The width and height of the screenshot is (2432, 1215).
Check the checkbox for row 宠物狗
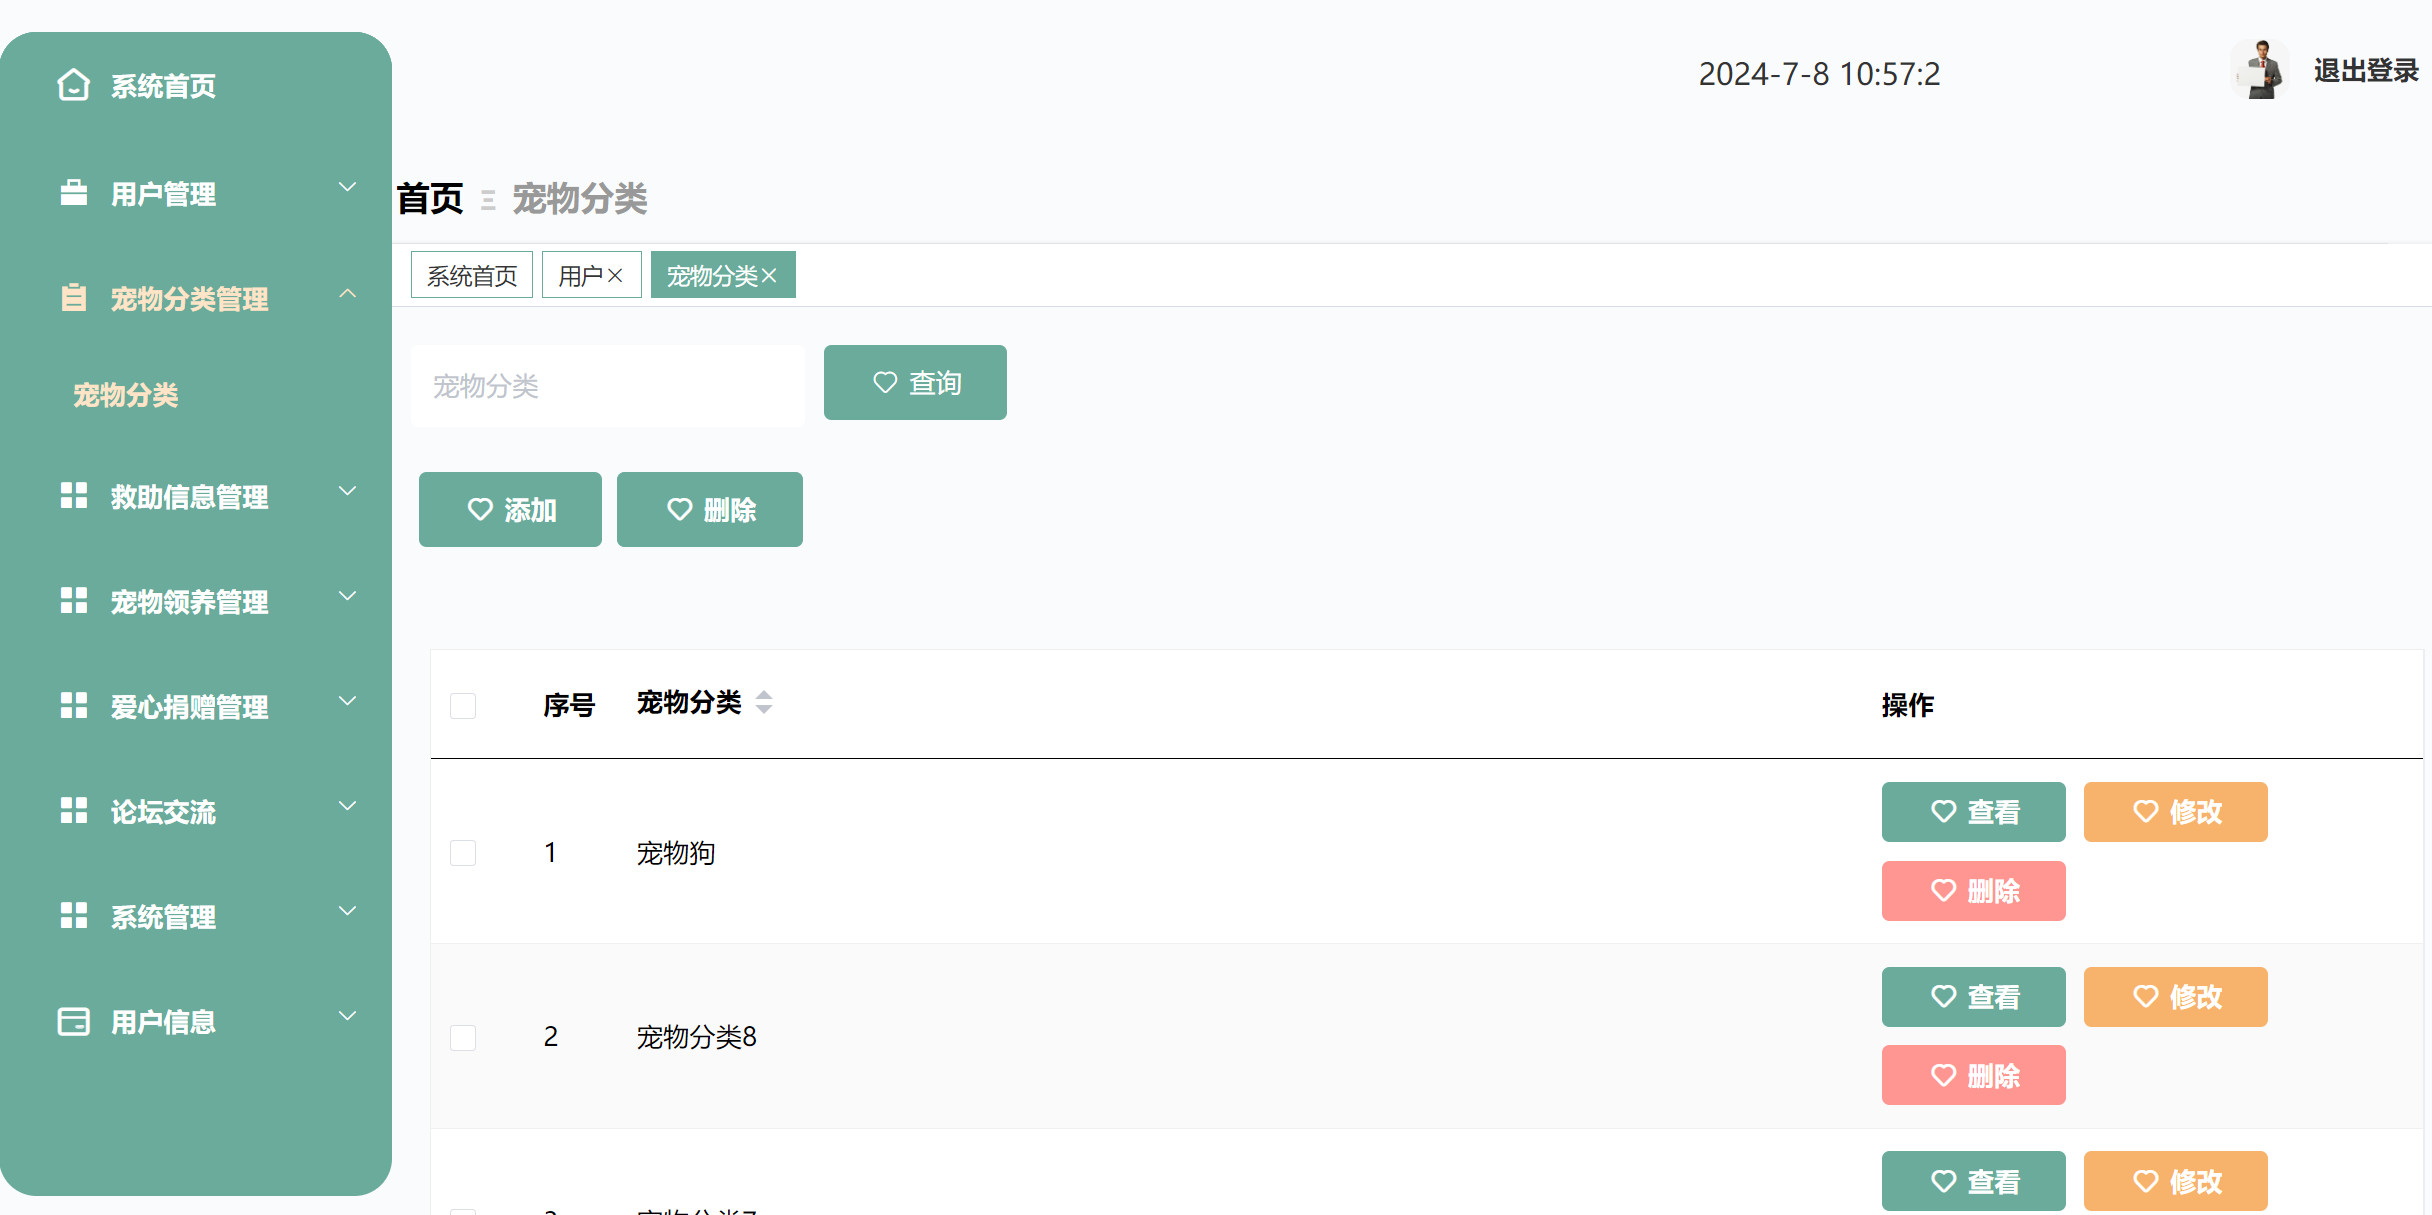[x=463, y=853]
